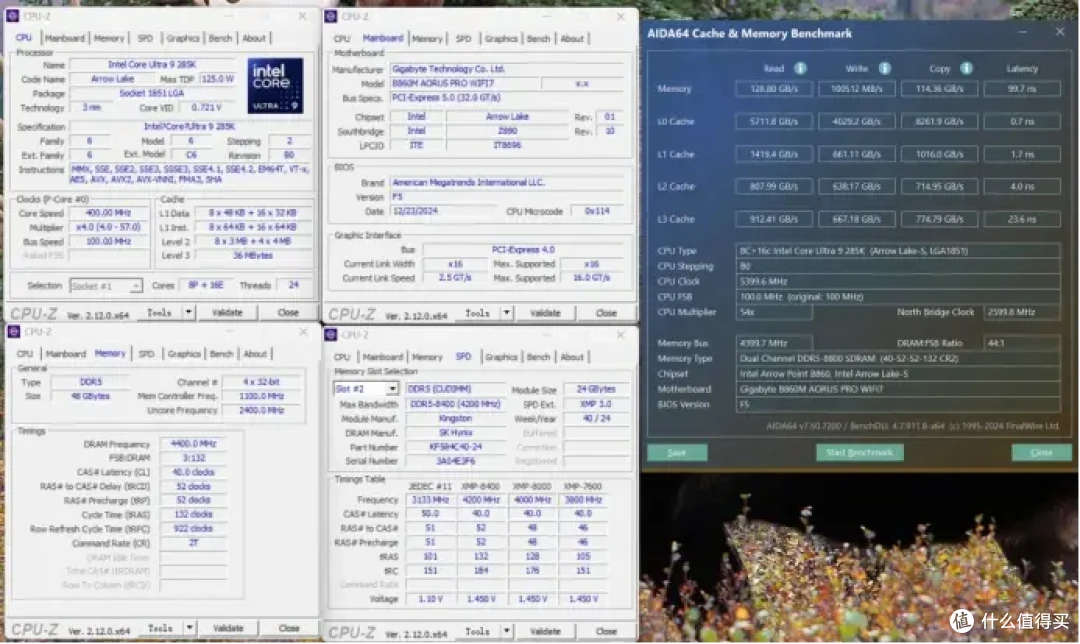This screenshot has width=1080, height=644.
Task: Click the DRAM Frequency value 4400.0 MHz
Action: click(194, 444)
